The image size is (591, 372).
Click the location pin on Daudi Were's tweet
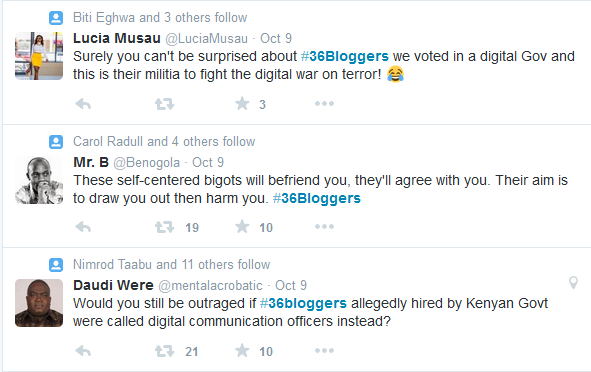pos(573,282)
